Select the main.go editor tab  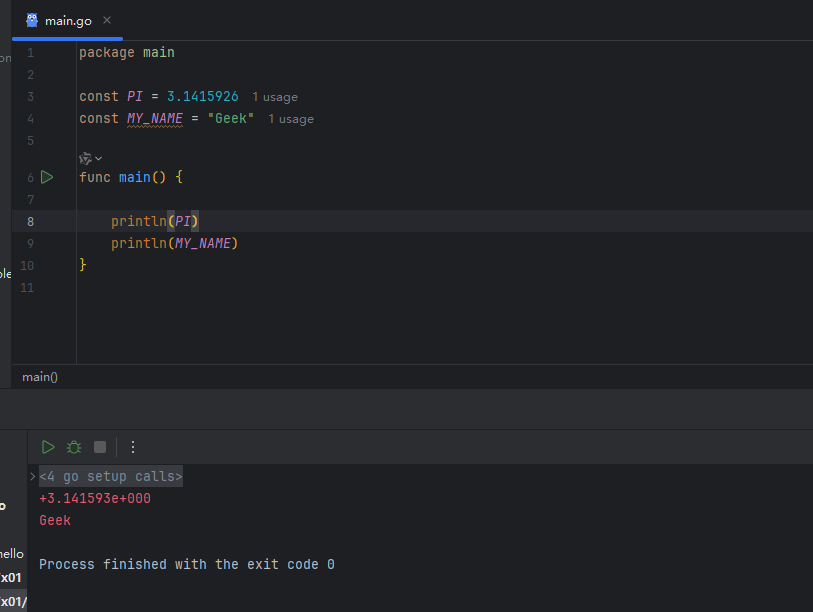67,21
